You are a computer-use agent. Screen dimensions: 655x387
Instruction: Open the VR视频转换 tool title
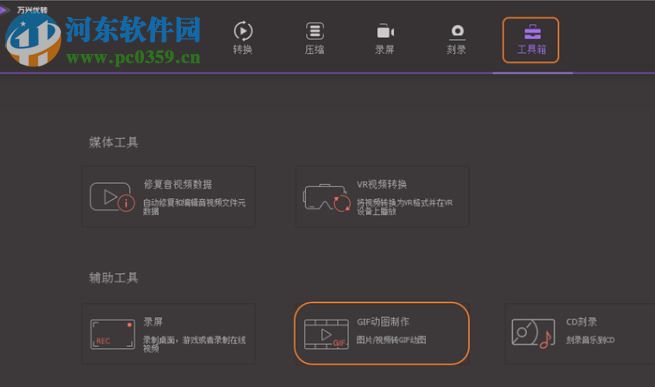coord(382,184)
